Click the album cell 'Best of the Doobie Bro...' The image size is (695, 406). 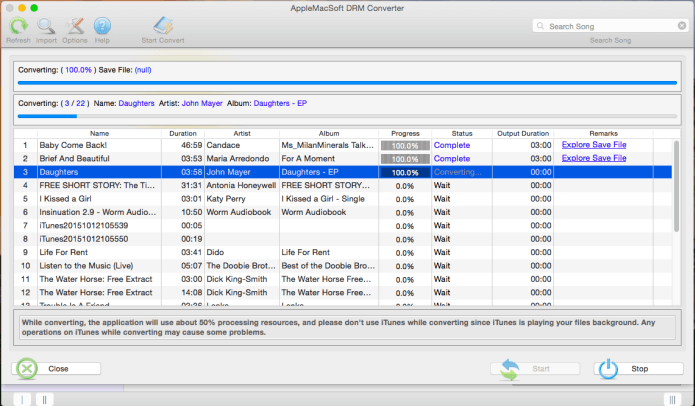coord(328,265)
